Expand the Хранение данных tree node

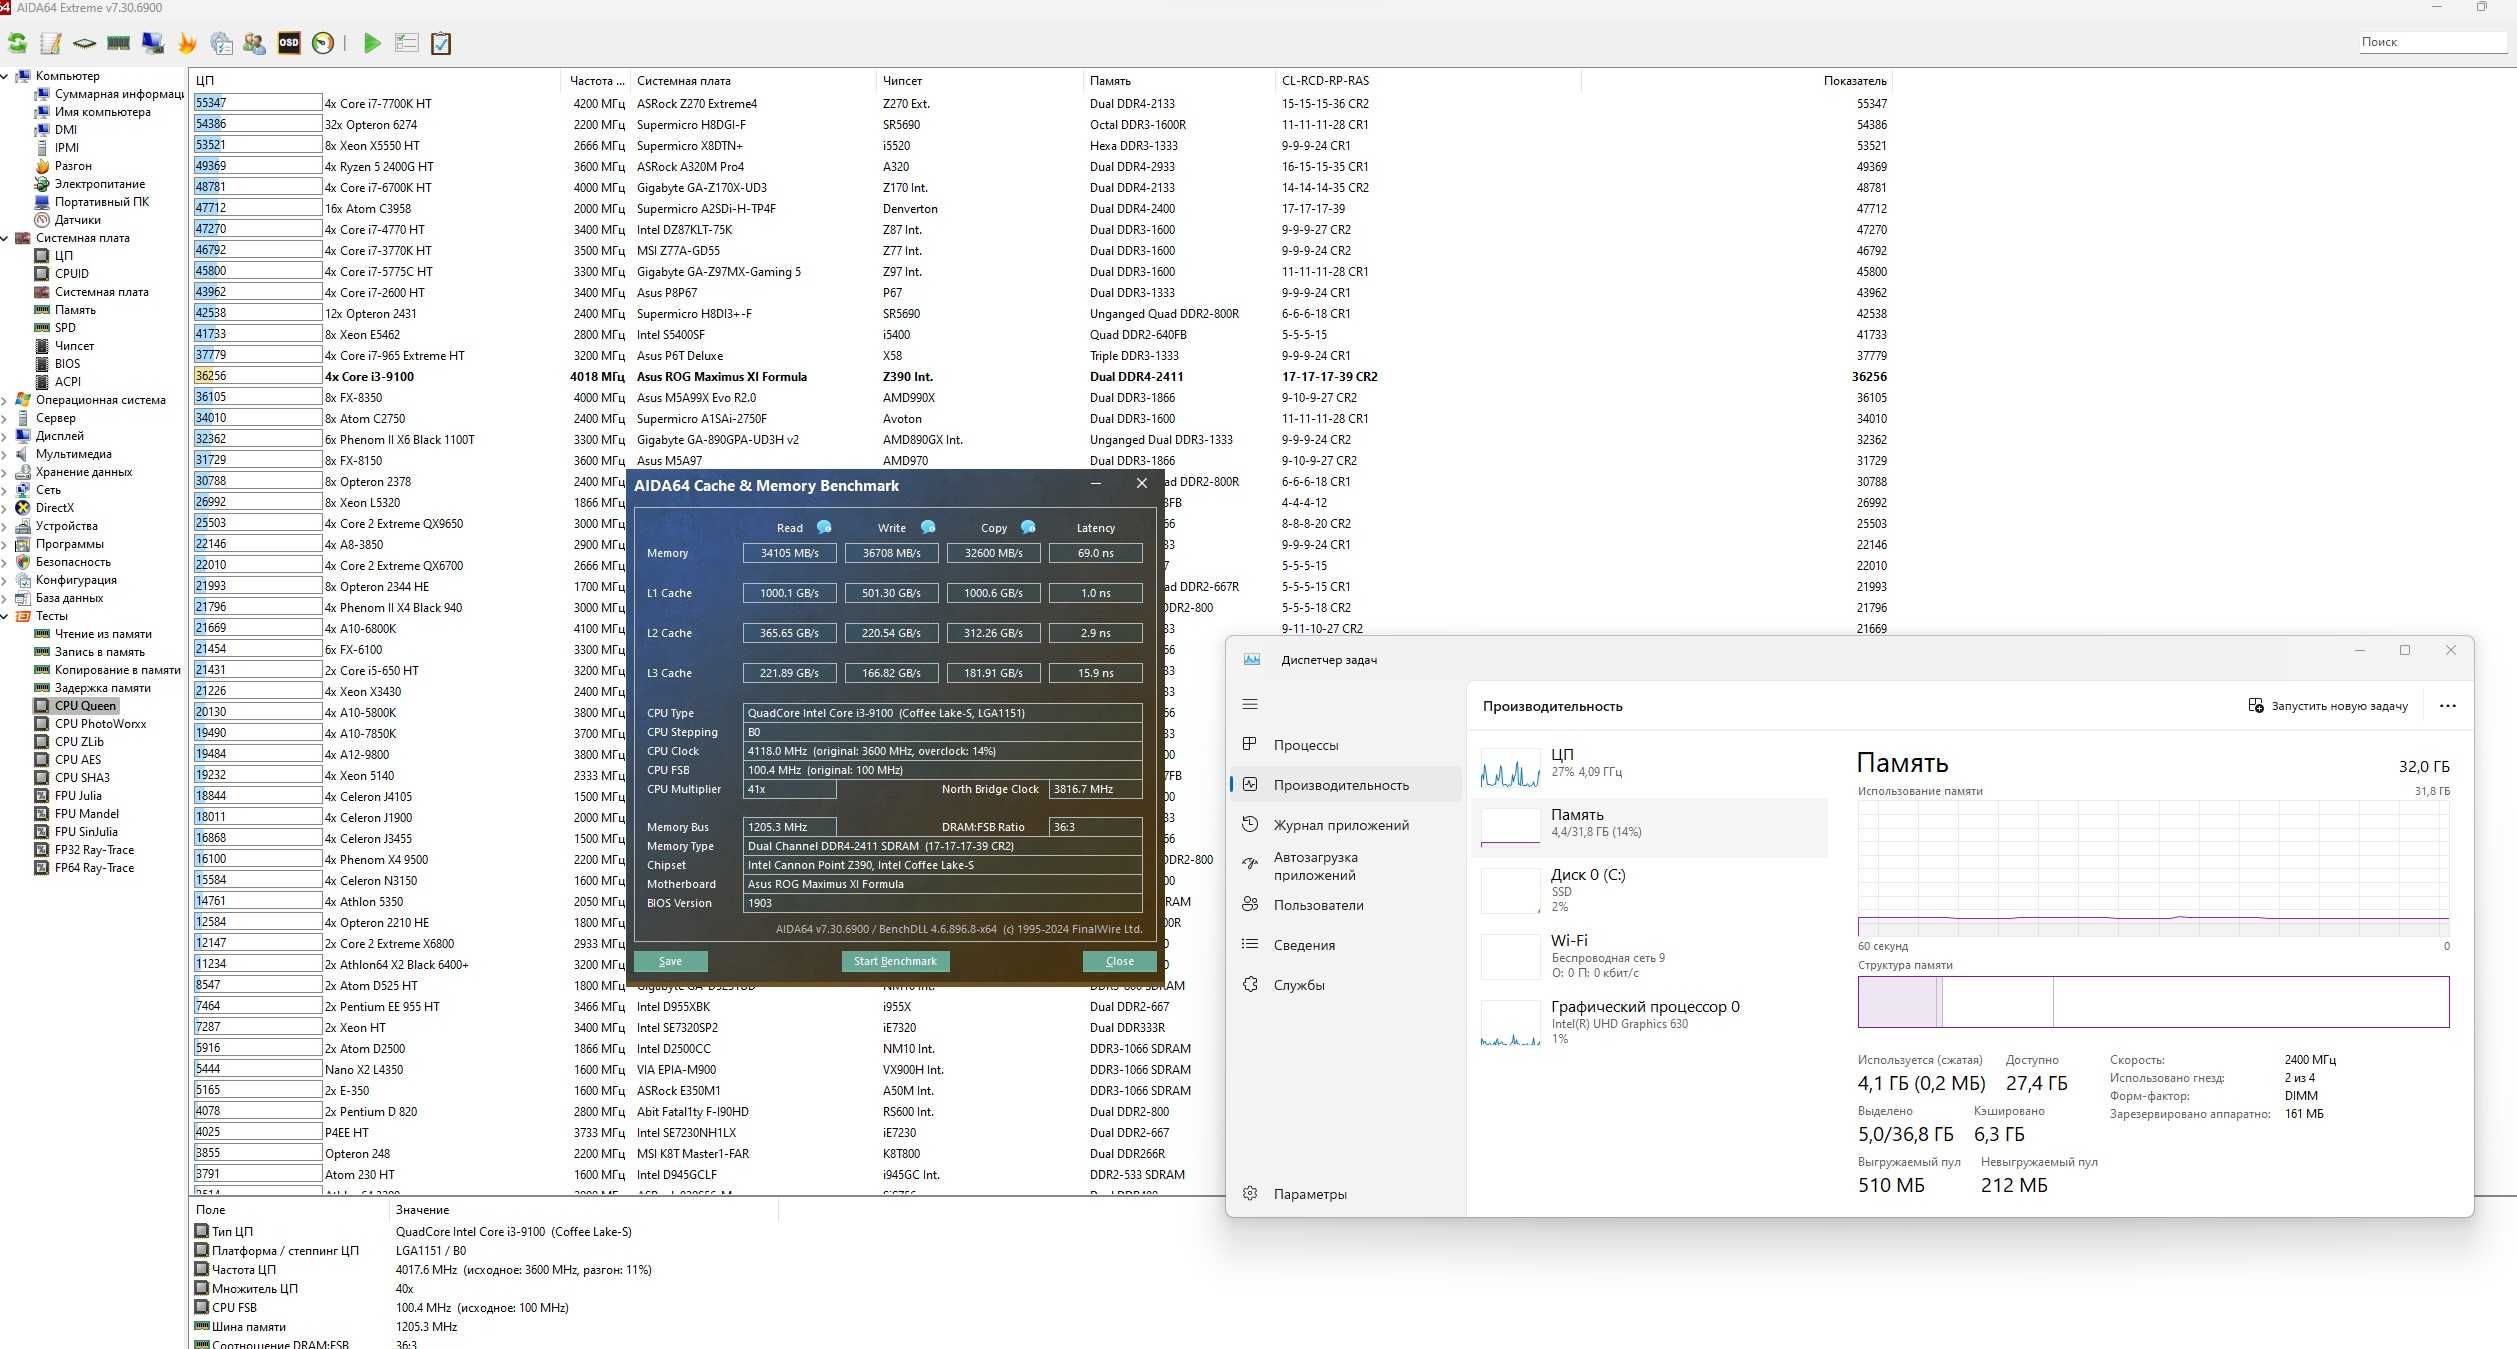[x=5, y=472]
